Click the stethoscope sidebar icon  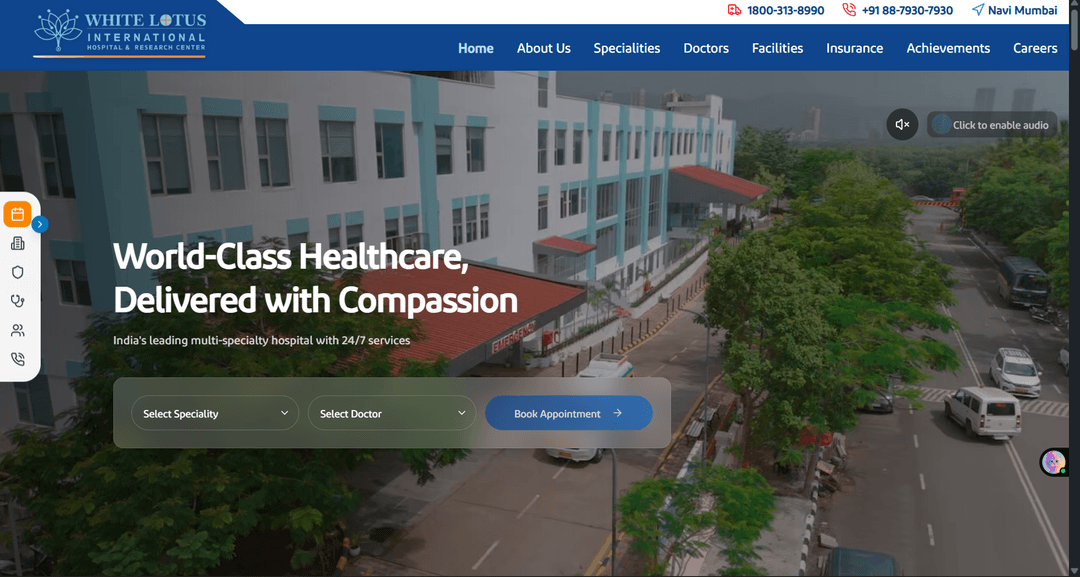tap(18, 301)
